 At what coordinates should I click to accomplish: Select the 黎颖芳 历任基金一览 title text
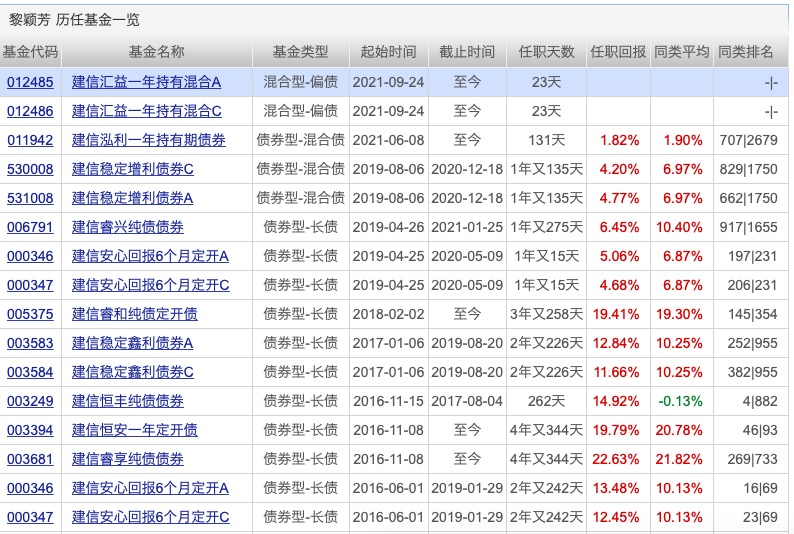pyautogui.click(x=74, y=20)
